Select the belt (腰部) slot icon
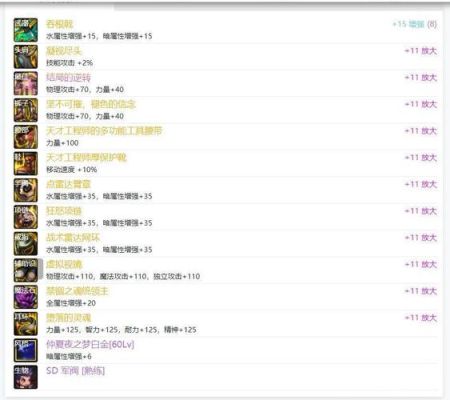The width and height of the screenshot is (450, 400). pos(26,137)
